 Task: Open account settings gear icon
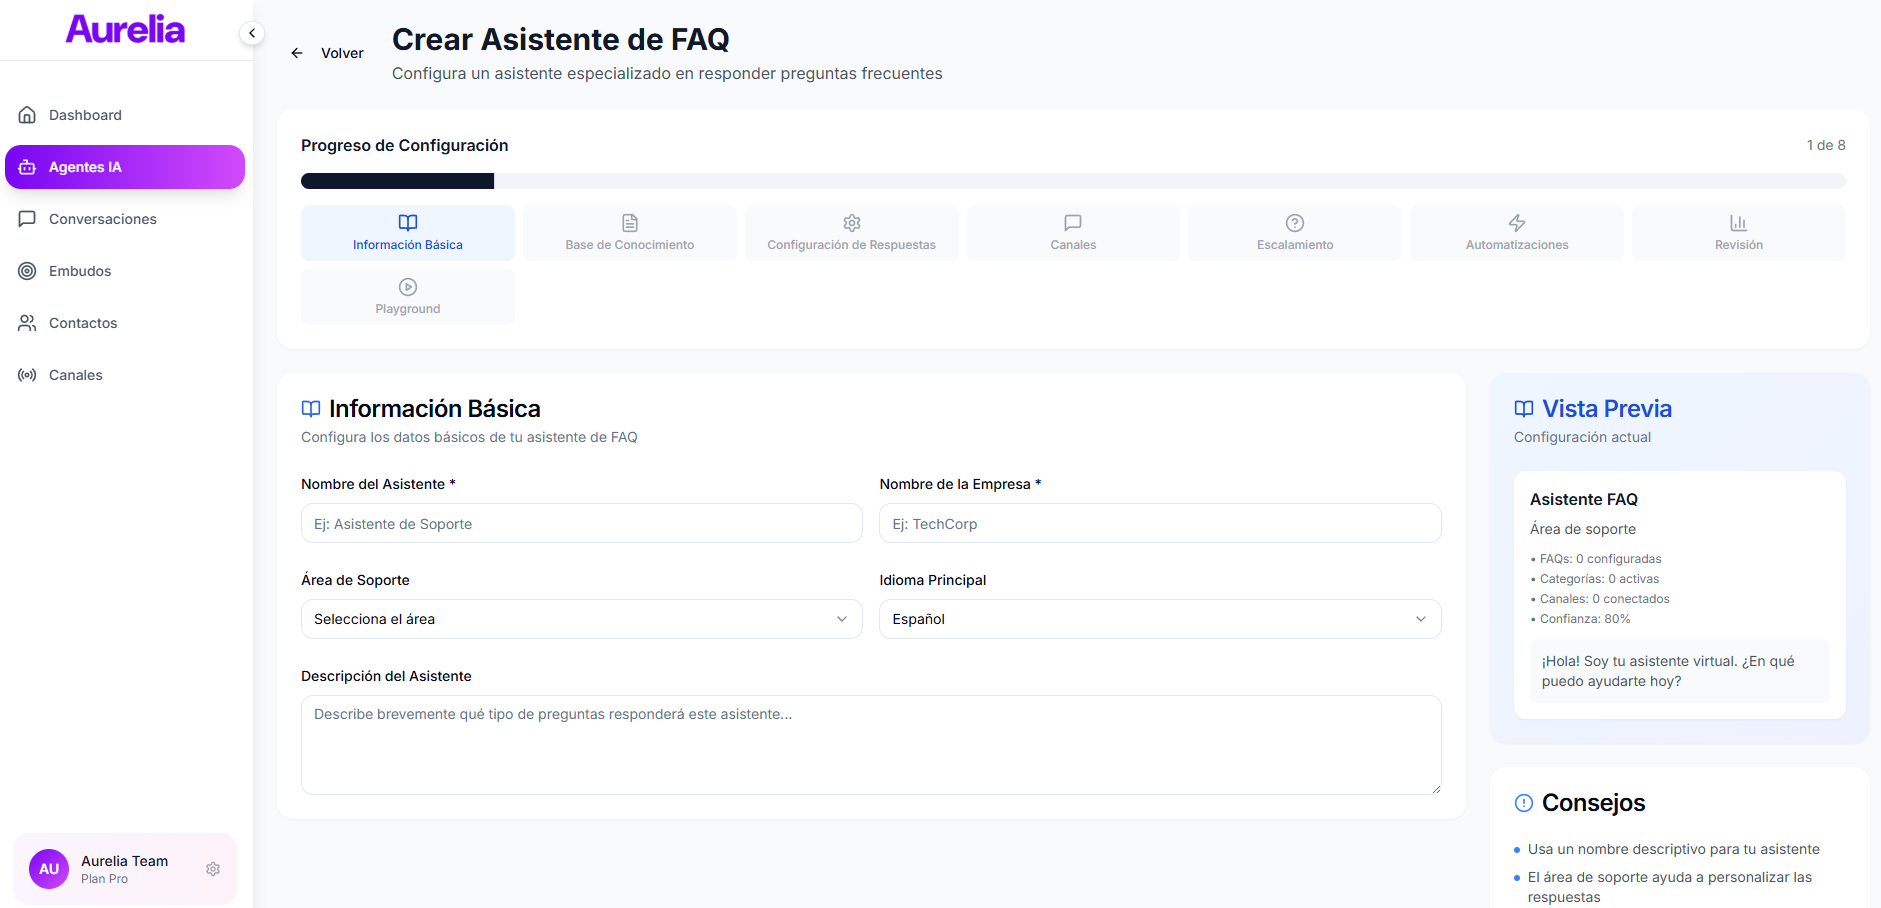(213, 869)
